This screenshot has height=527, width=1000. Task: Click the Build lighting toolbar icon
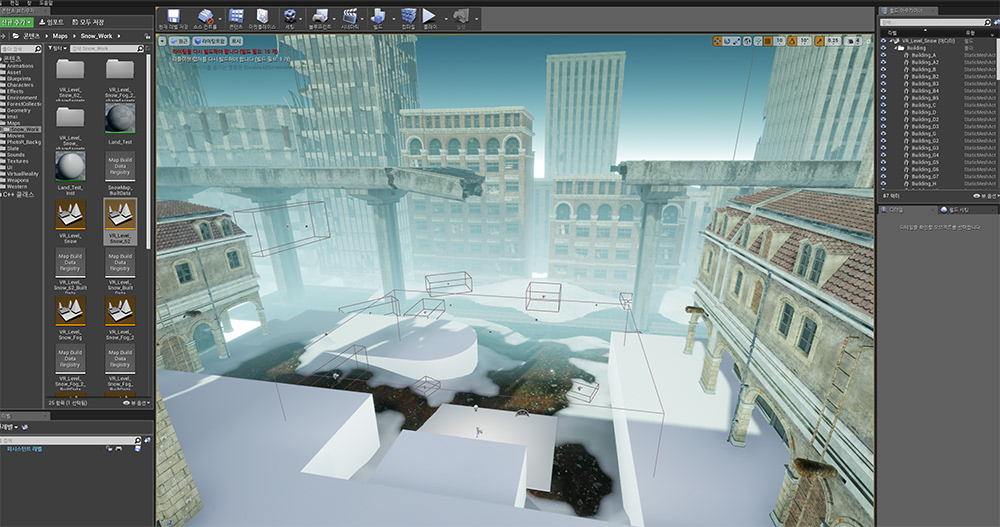pyautogui.click(x=378, y=17)
